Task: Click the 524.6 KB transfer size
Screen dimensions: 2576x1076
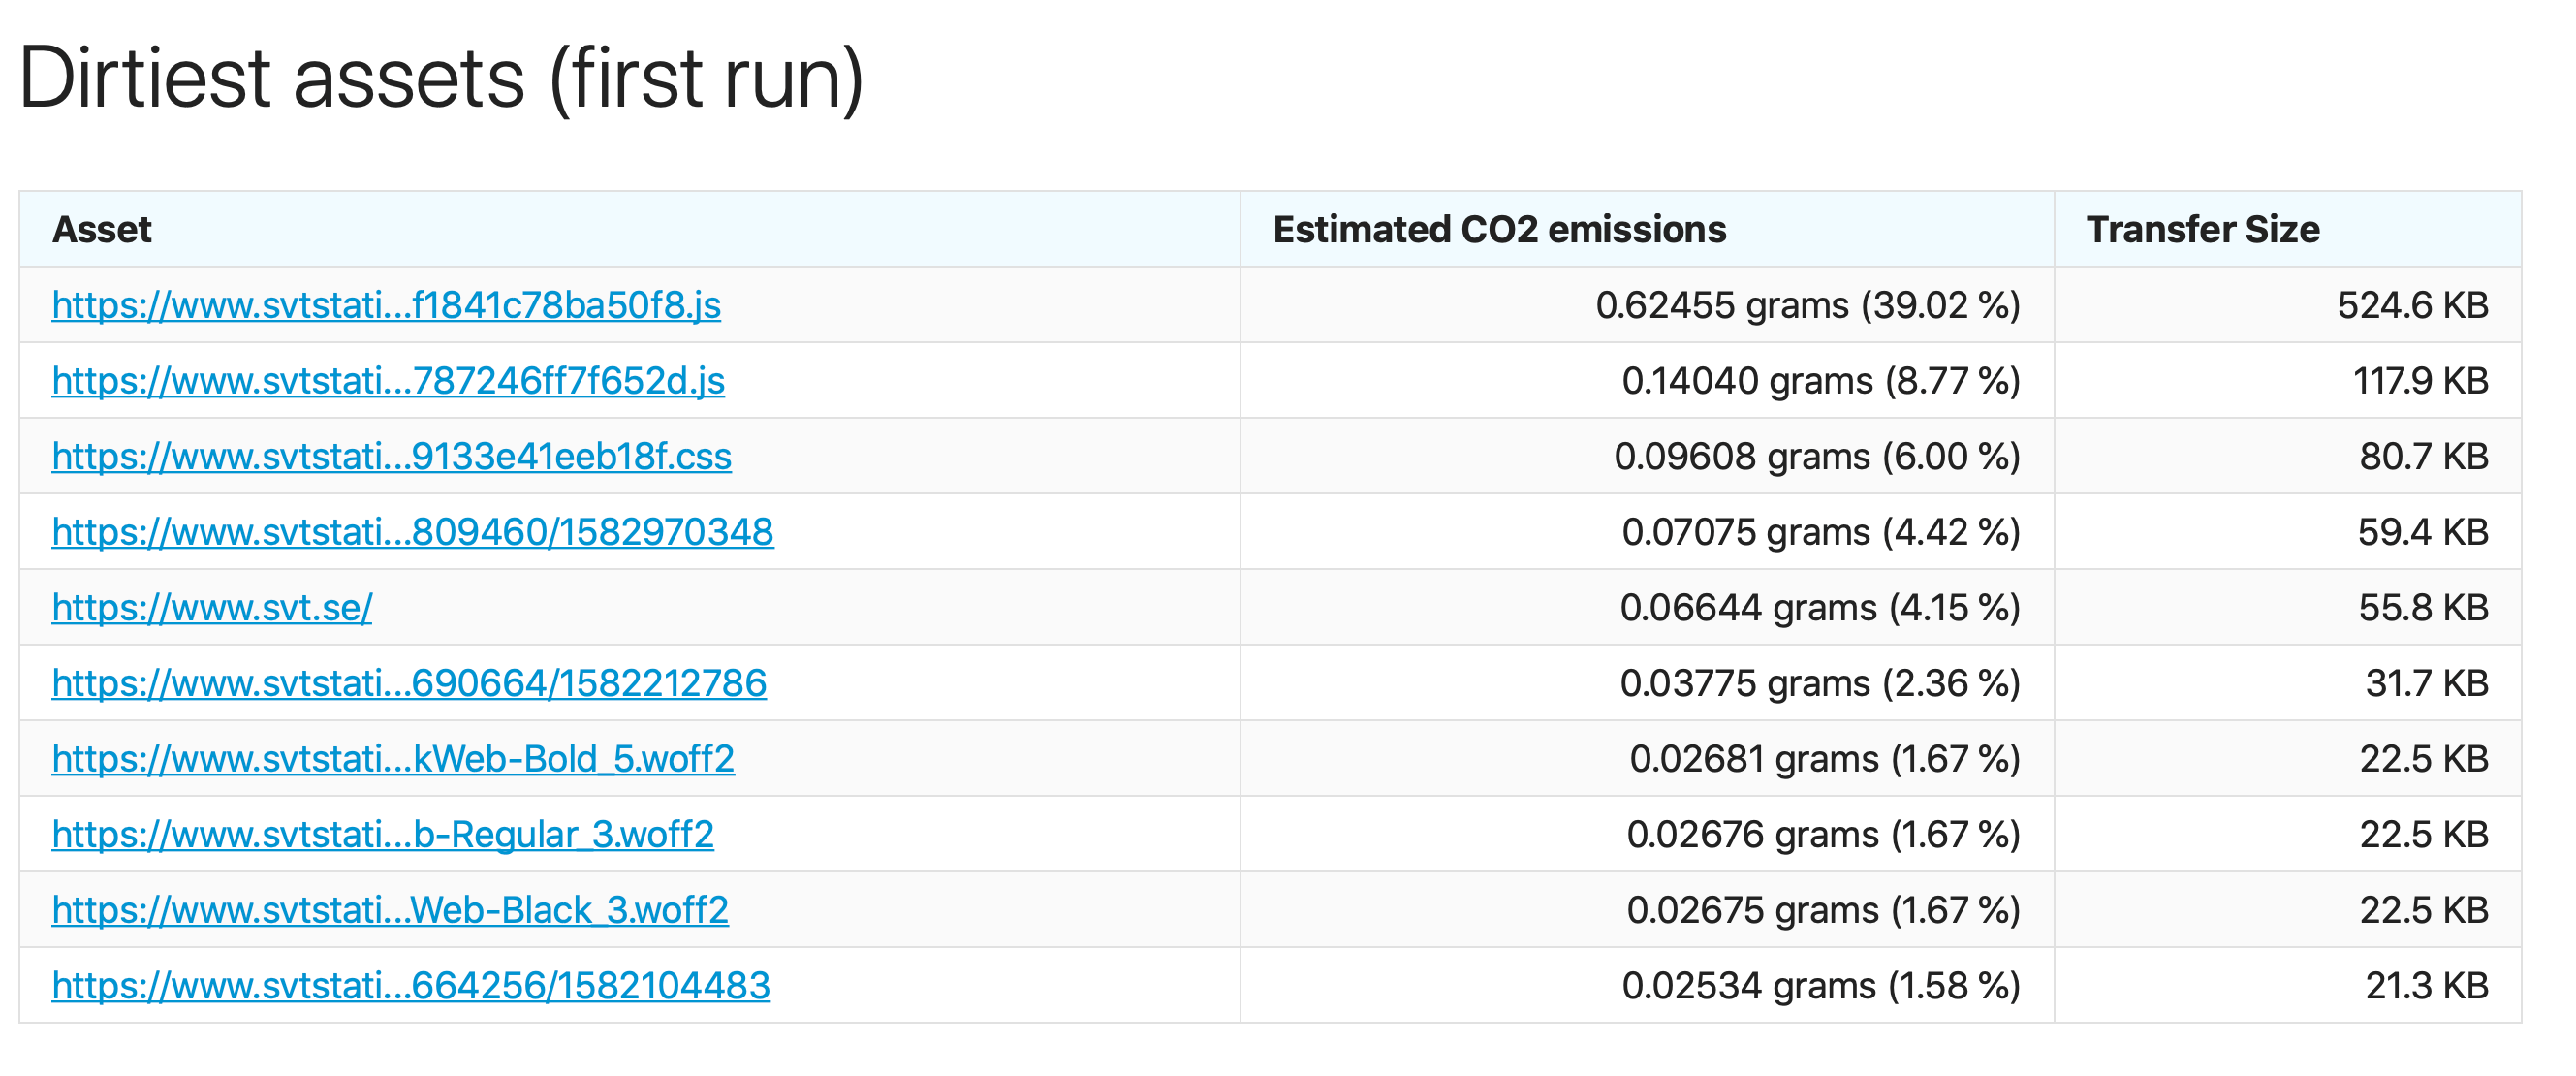Action: coord(2412,306)
